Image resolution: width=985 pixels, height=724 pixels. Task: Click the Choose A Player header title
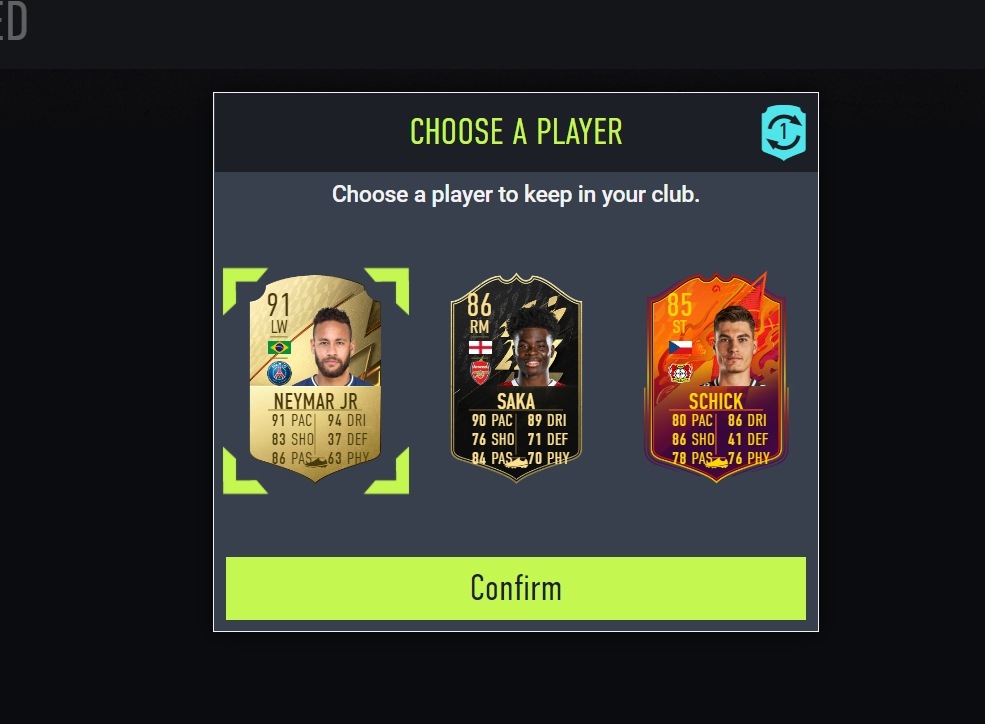tap(516, 132)
